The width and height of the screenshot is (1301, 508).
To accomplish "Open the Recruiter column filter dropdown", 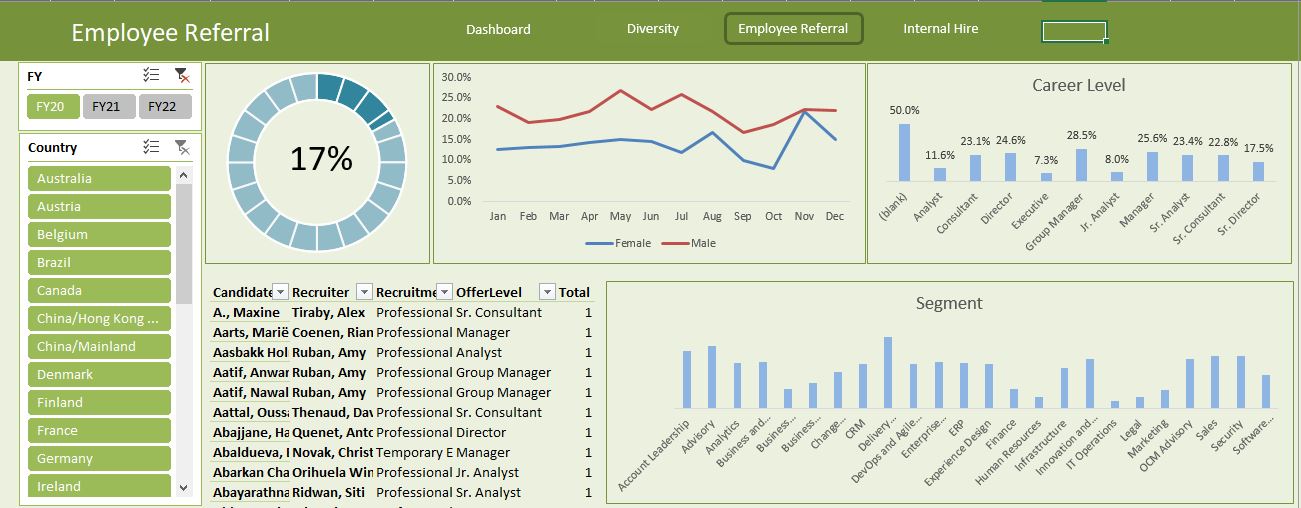I will pos(364,292).
